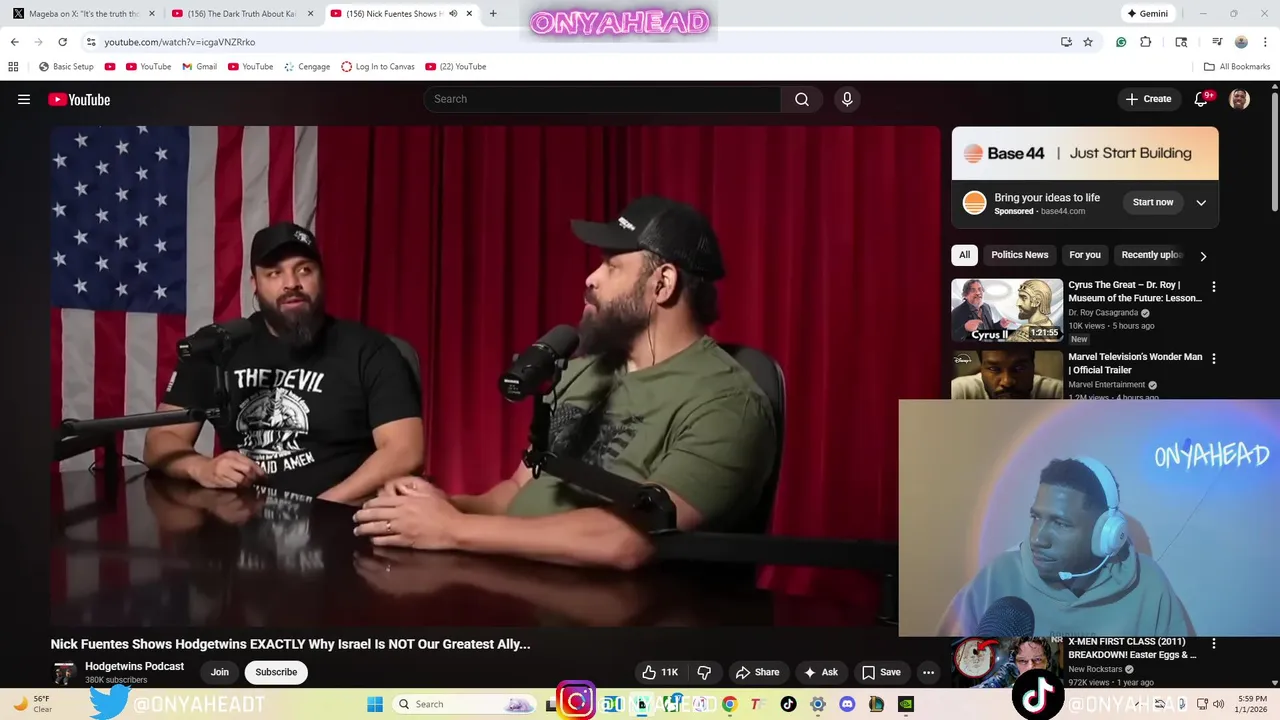The width and height of the screenshot is (1280, 720).
Task: Close The Dark Truth About tab
Action: pyautogui.click(x=310, y=14)
